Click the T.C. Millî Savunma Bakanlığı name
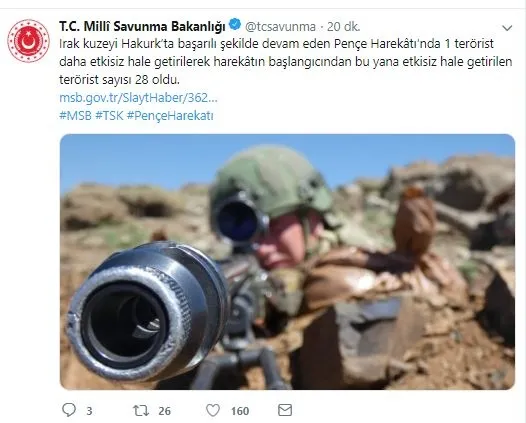526x423 pixels. pyautogui.click(x=142, y=27)
